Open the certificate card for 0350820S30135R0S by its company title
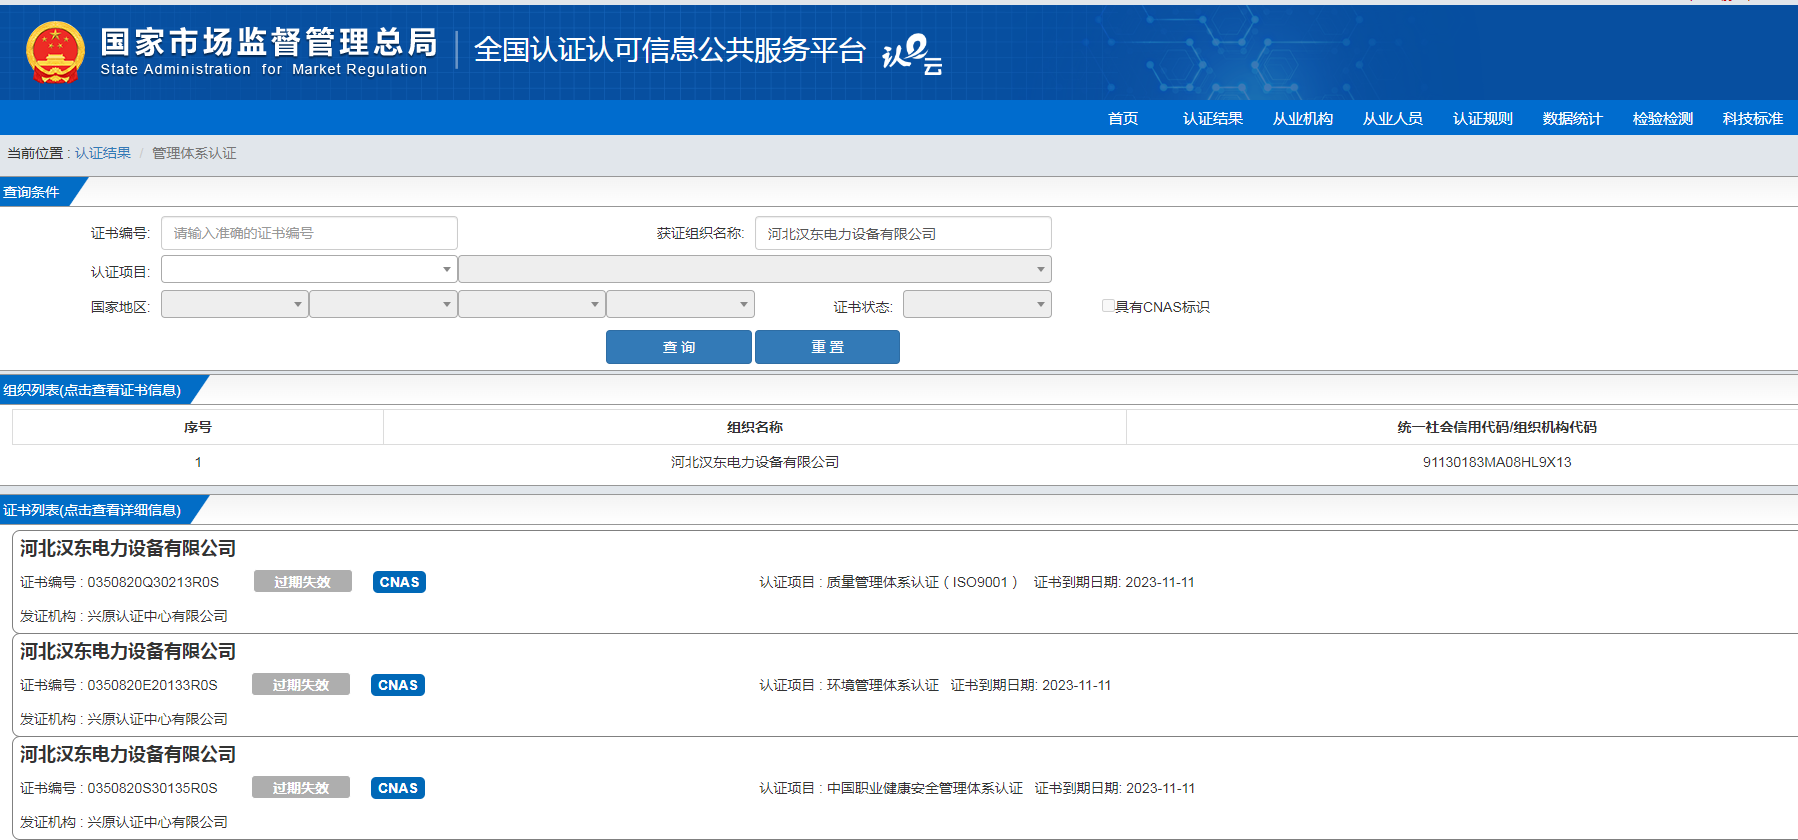Screen dimensions: 1798x840 pos(128,754)
